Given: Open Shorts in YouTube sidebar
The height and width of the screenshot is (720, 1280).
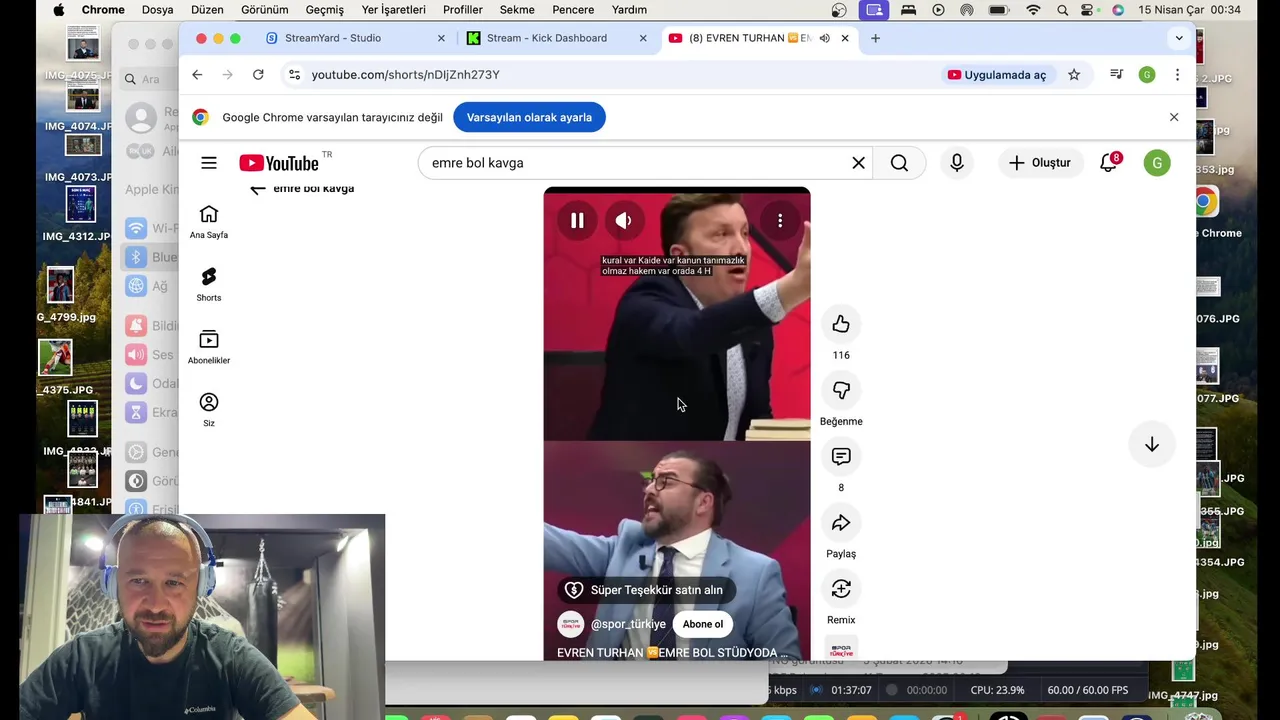Looking at the screenshot, I should pos(209,285).
